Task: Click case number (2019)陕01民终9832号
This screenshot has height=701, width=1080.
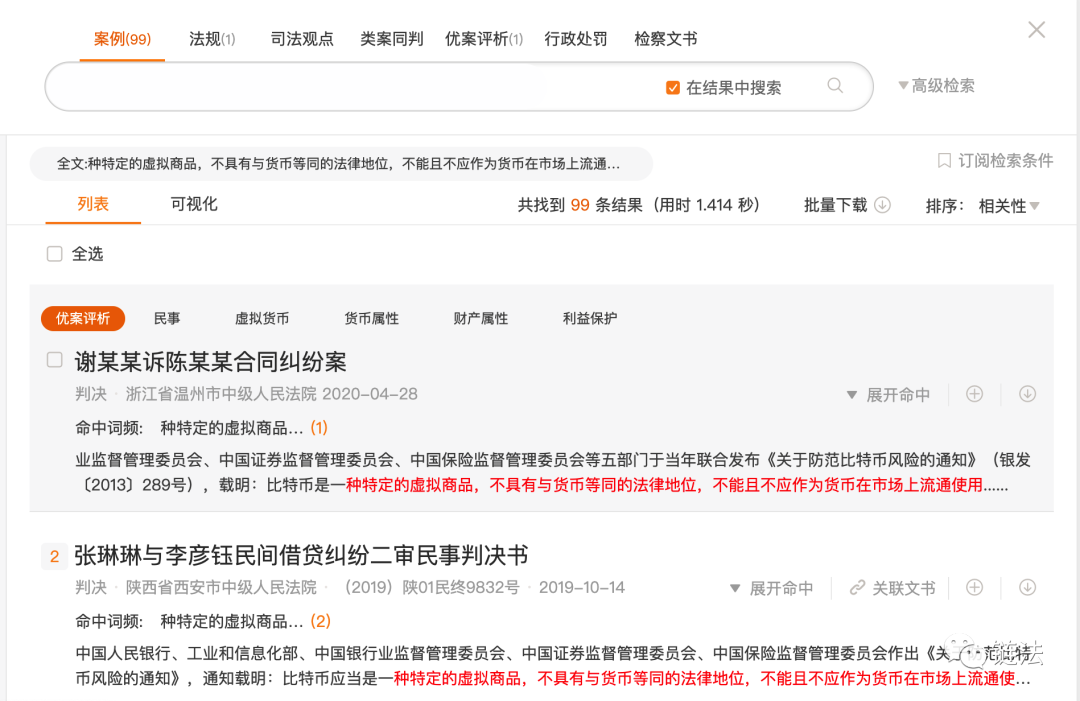Action: 431,587
